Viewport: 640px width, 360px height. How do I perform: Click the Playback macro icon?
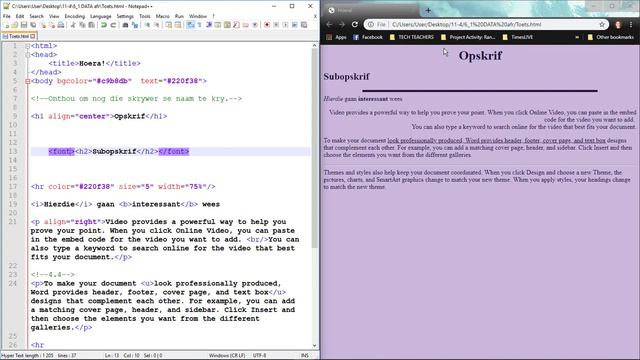285,25
